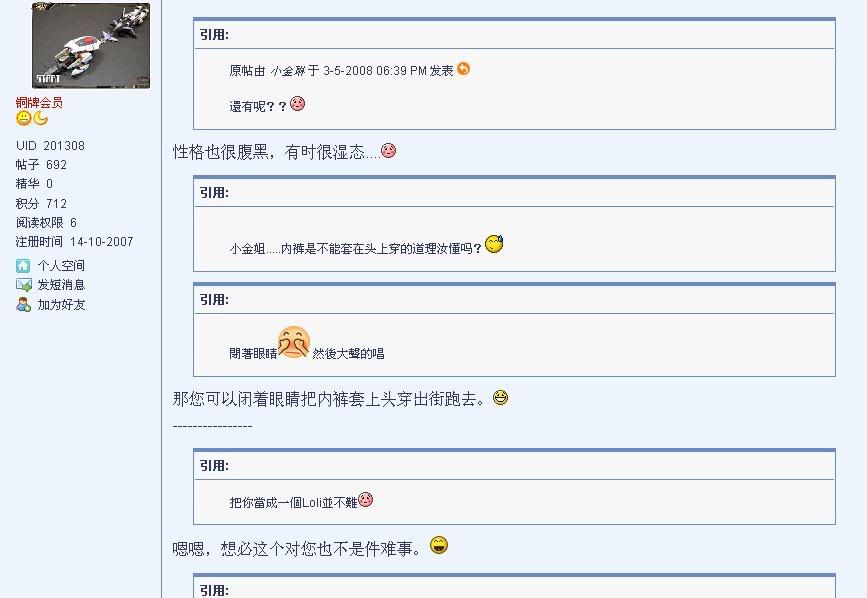Click the moon rank icon under 铜牌会员
The image size is (867, 598).
tap(40, 118)
